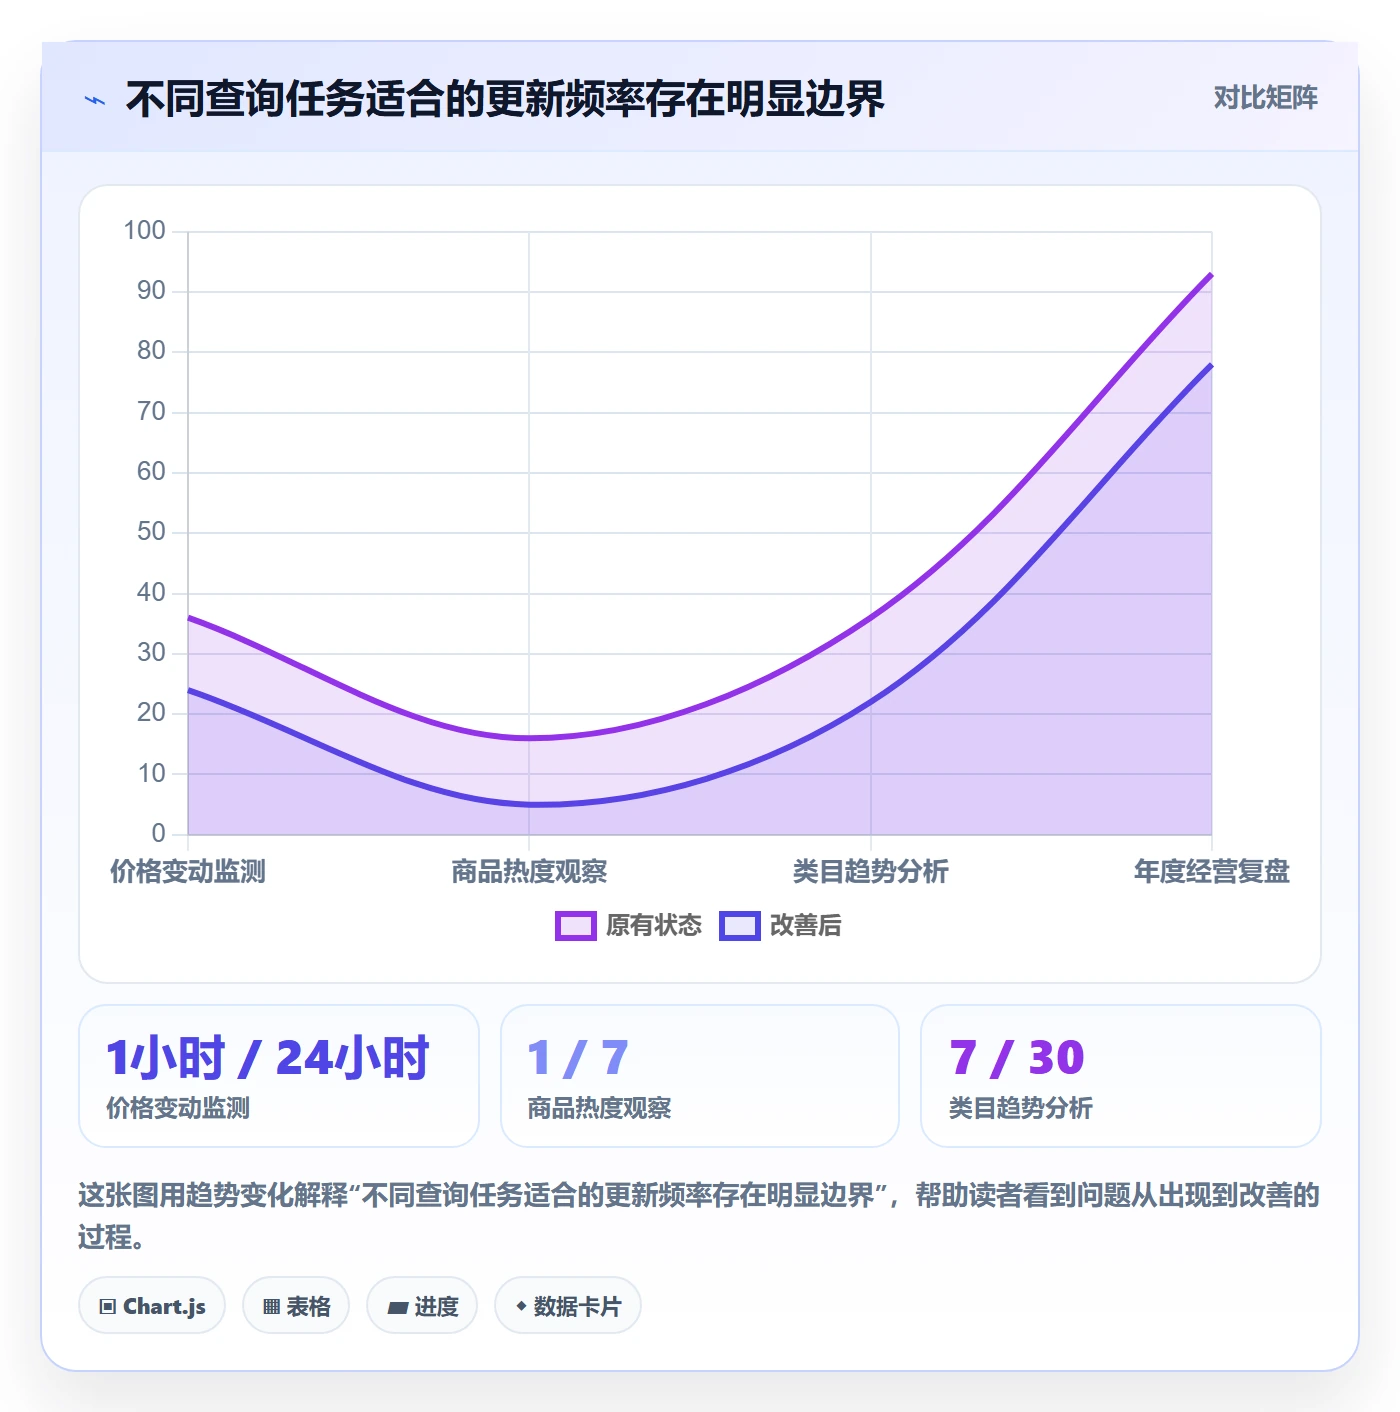Click the blue line's lowest point at 商品热度观察
Screen dimensions: 1400x1412
pos(529,804)
